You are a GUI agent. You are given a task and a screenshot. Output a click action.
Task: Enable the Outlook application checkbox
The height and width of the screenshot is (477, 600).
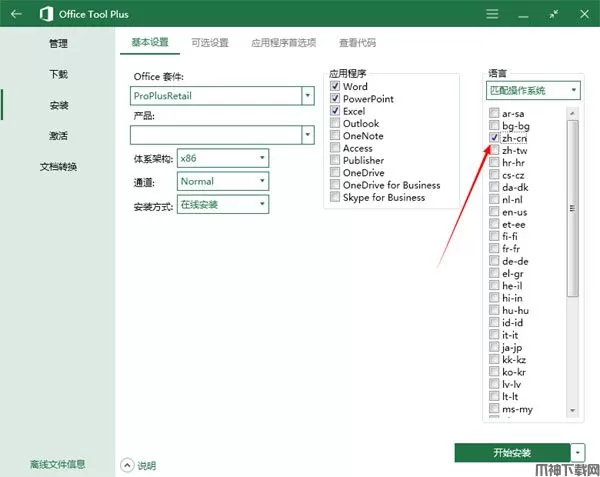click(x=336, y=124)
